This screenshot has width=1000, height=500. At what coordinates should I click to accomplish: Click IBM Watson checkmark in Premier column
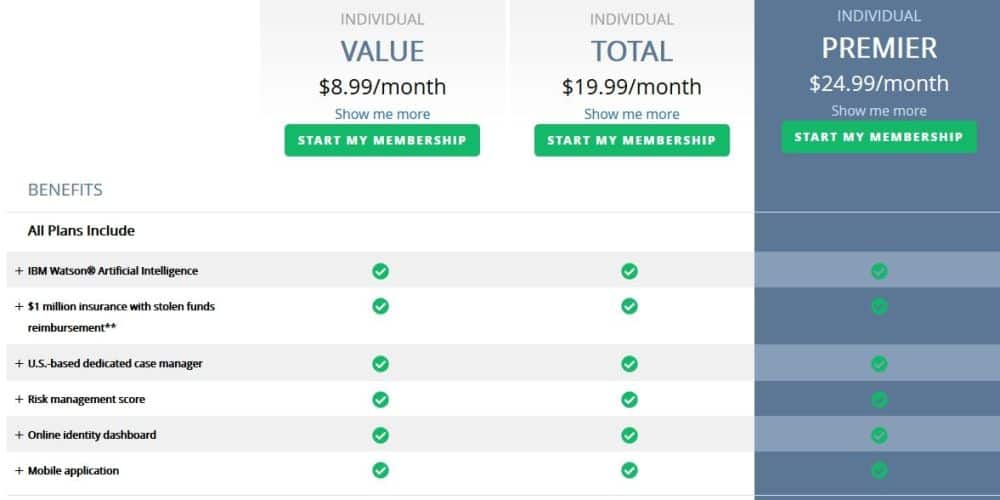tap(879, 271)
